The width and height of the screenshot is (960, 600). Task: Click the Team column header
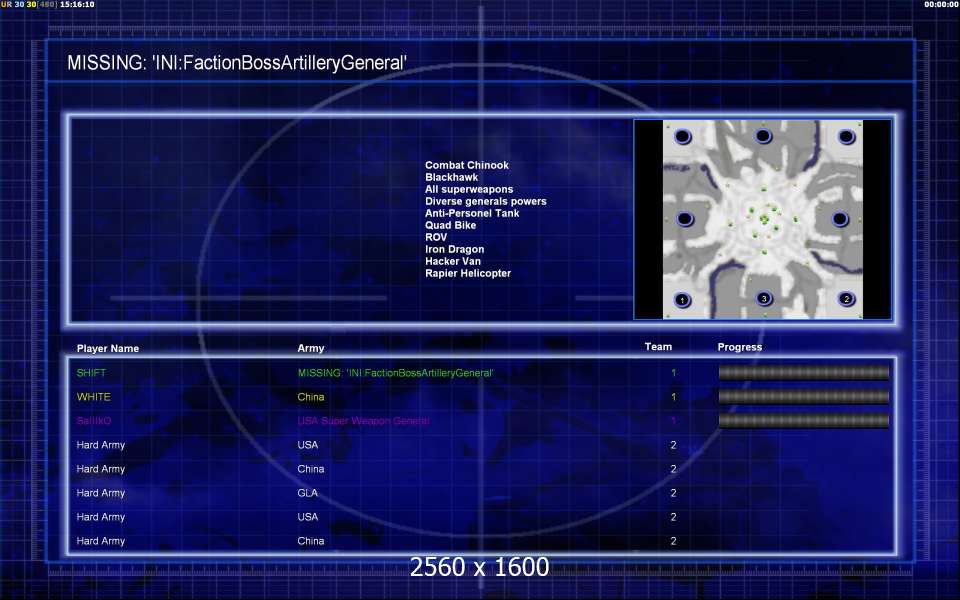click(658, 347)
